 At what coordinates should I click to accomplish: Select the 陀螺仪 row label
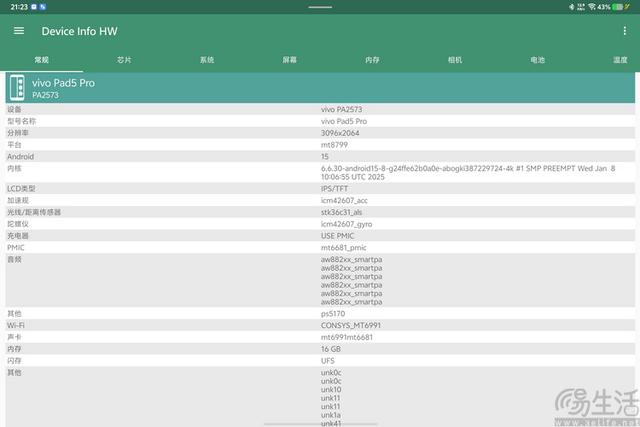pos(18,224)
